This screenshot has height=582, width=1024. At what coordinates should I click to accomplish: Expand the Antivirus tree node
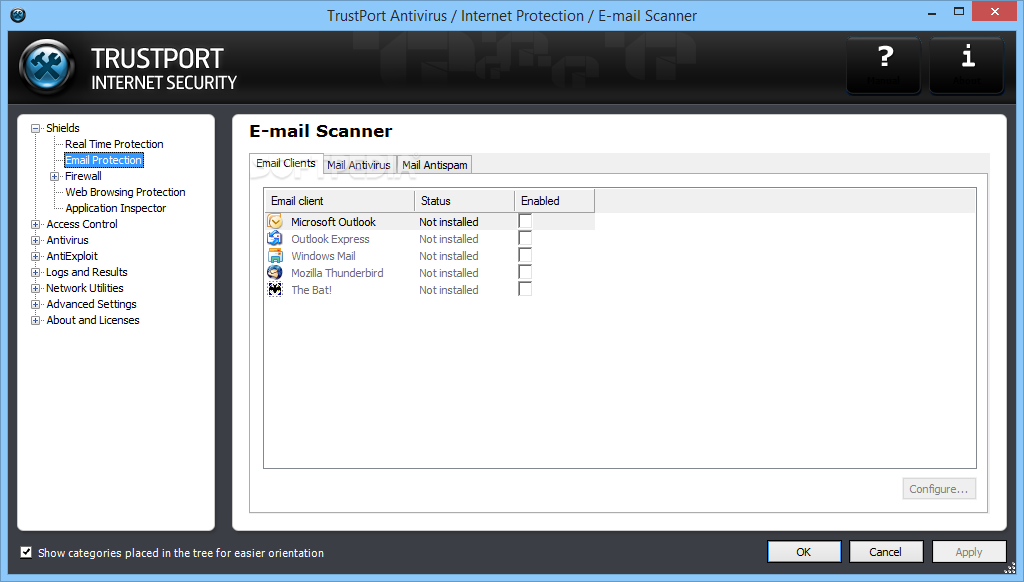(x=36, y=240)
